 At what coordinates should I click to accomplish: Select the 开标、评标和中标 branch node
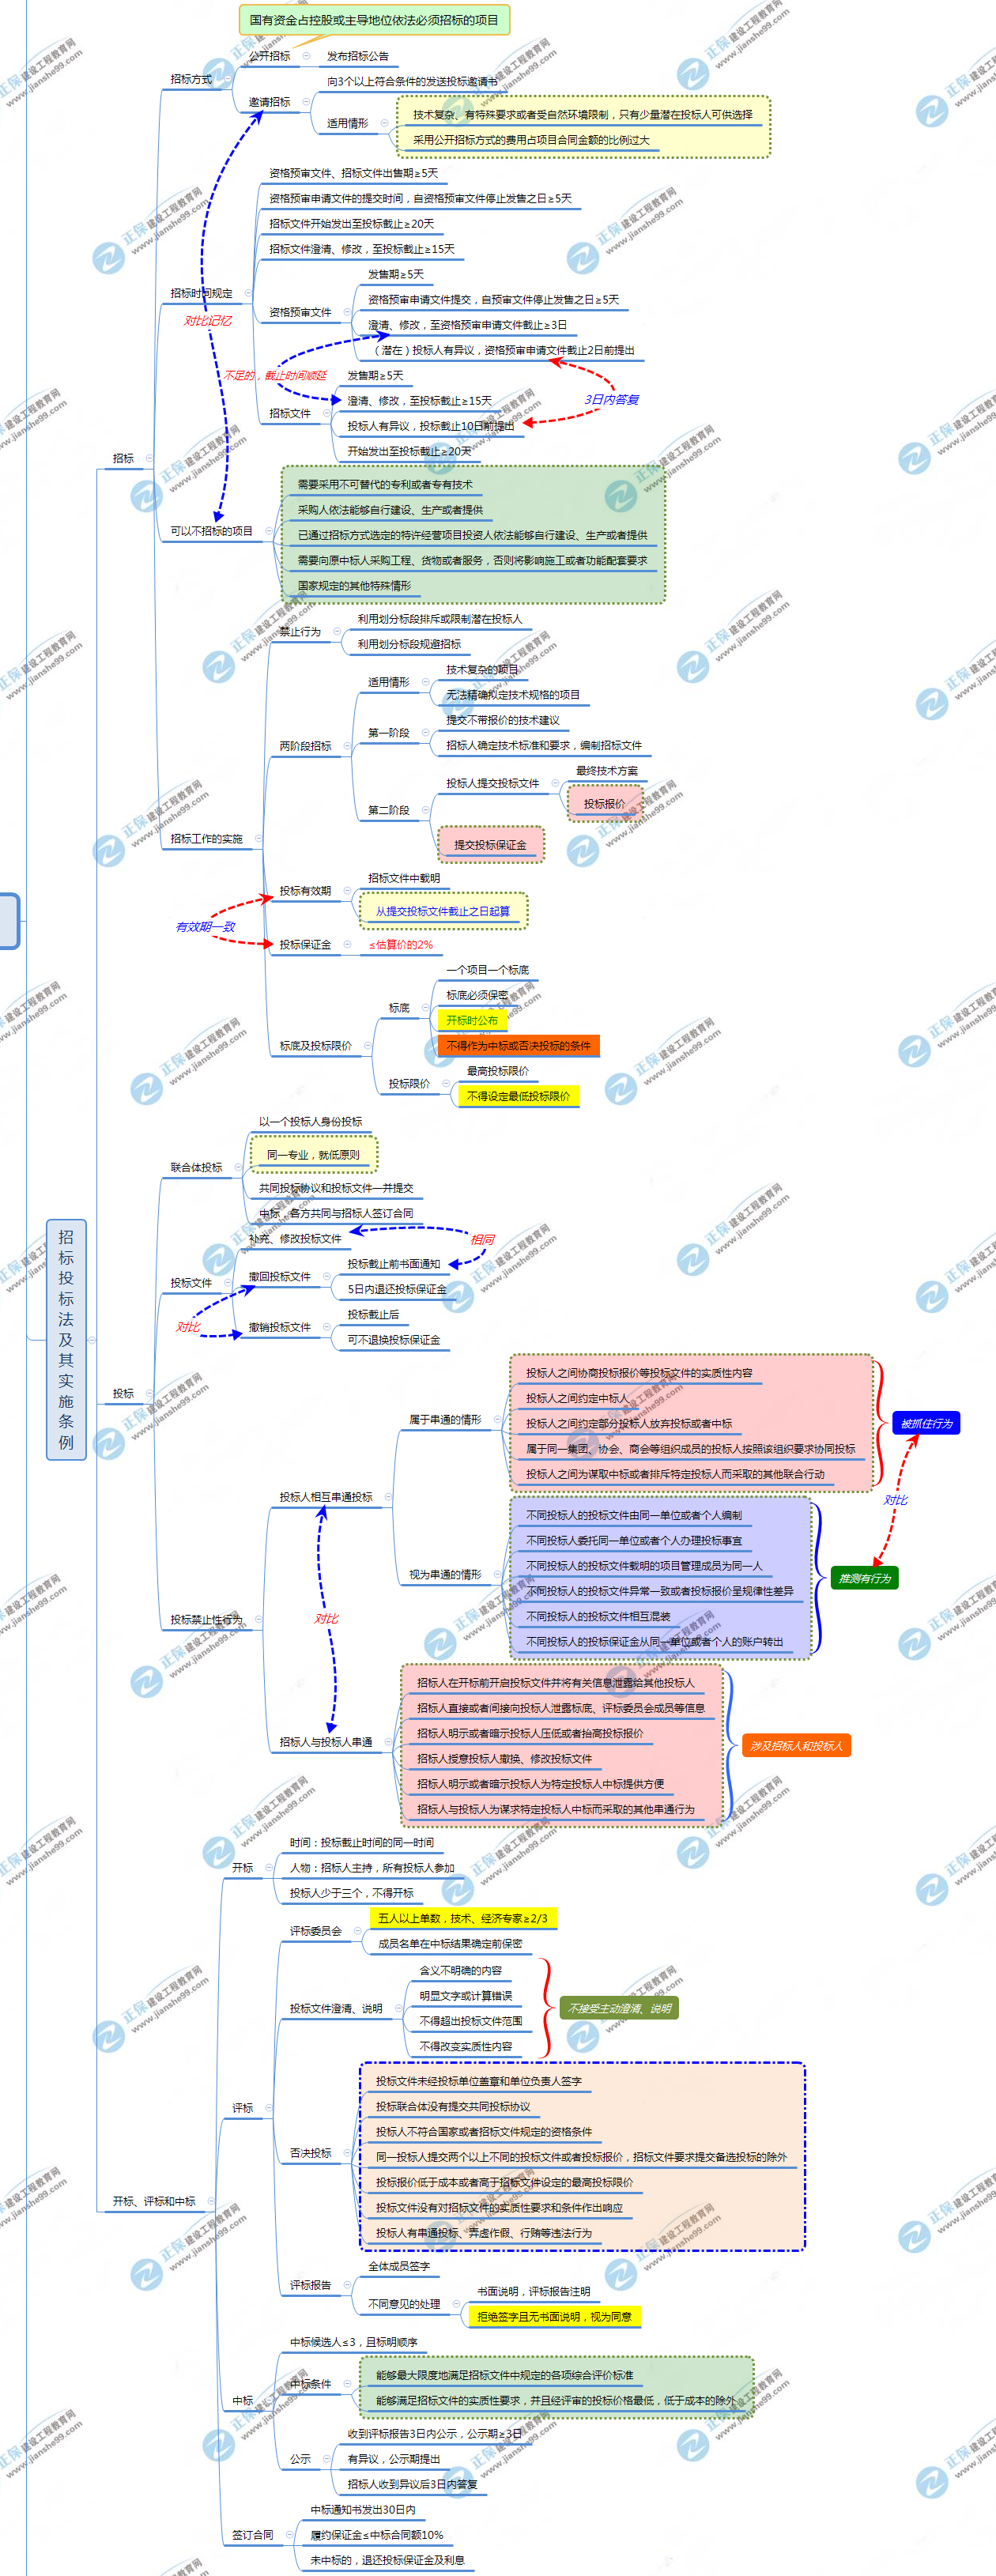coord(153,2201)
